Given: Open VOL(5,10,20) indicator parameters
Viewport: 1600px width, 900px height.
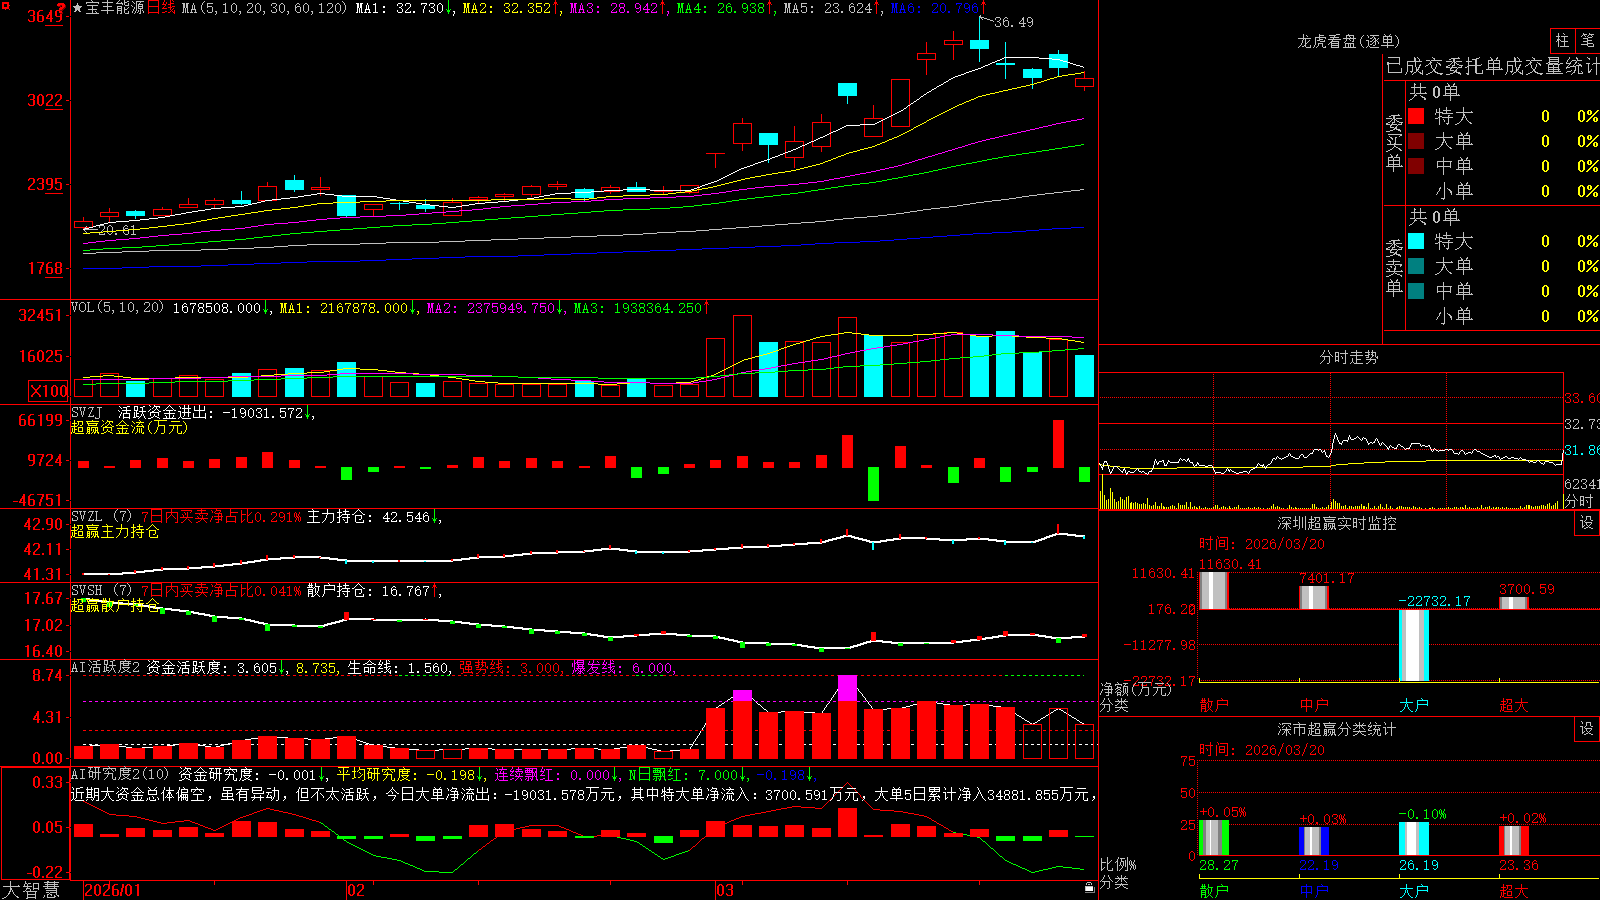Looking at the screenshot, I should coord(117,307).
